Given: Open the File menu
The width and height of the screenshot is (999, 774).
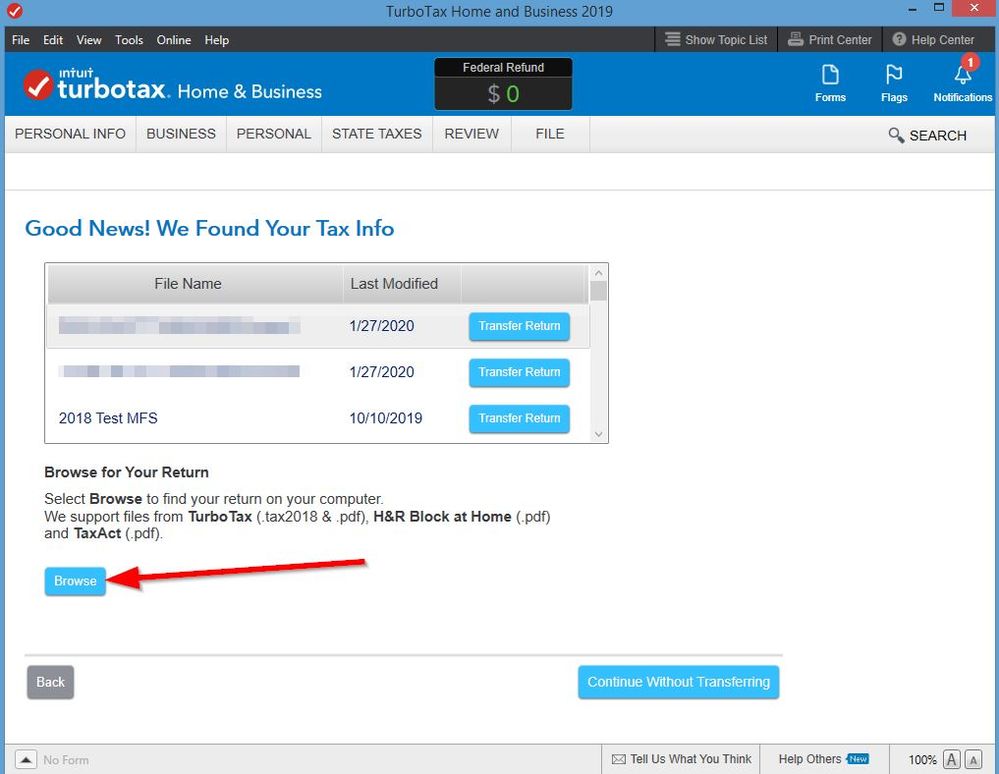Looking at the screenshot, I should tap(20, 39).
